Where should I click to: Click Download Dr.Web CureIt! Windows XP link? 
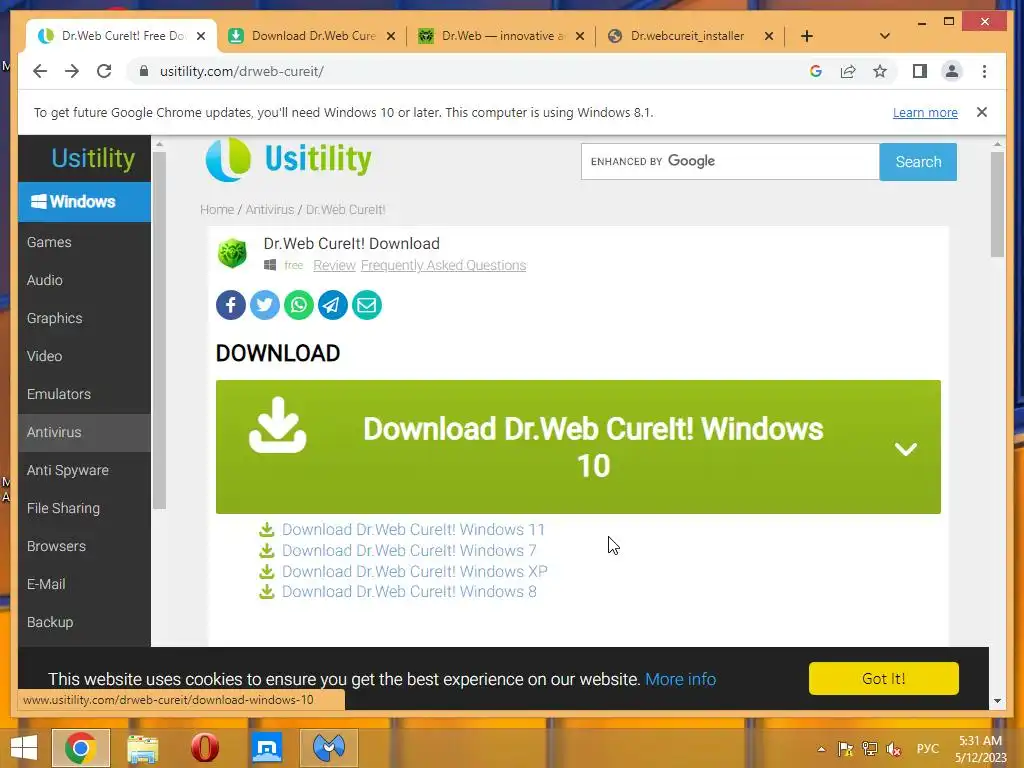click(x=414, y=571)
